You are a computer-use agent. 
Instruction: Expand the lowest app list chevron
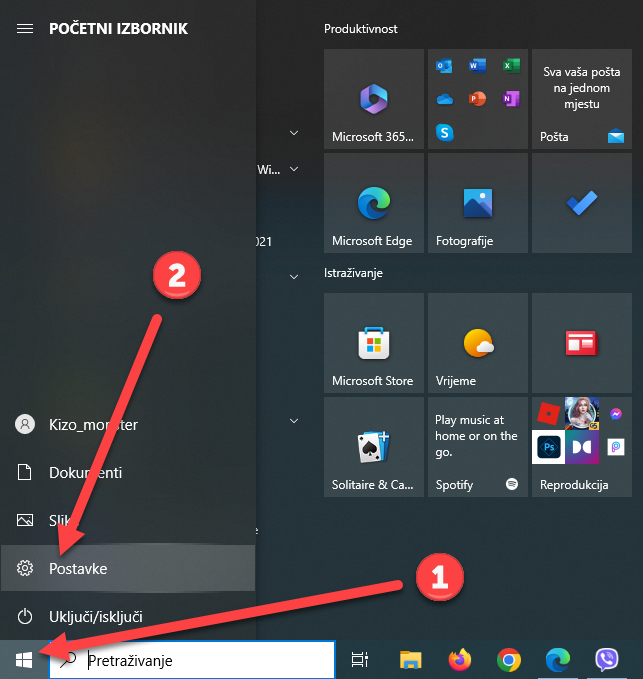point(294,422)
